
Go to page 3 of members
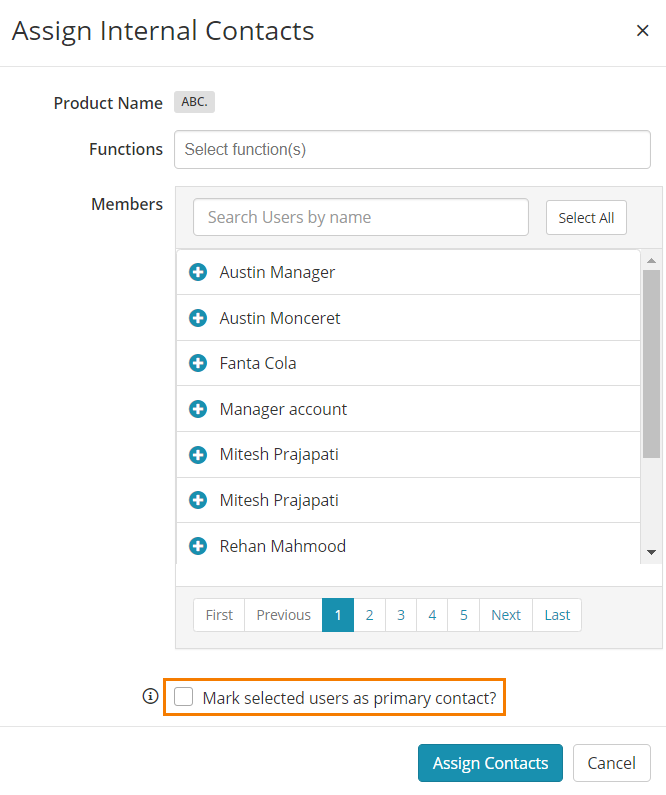coord(401,615)
